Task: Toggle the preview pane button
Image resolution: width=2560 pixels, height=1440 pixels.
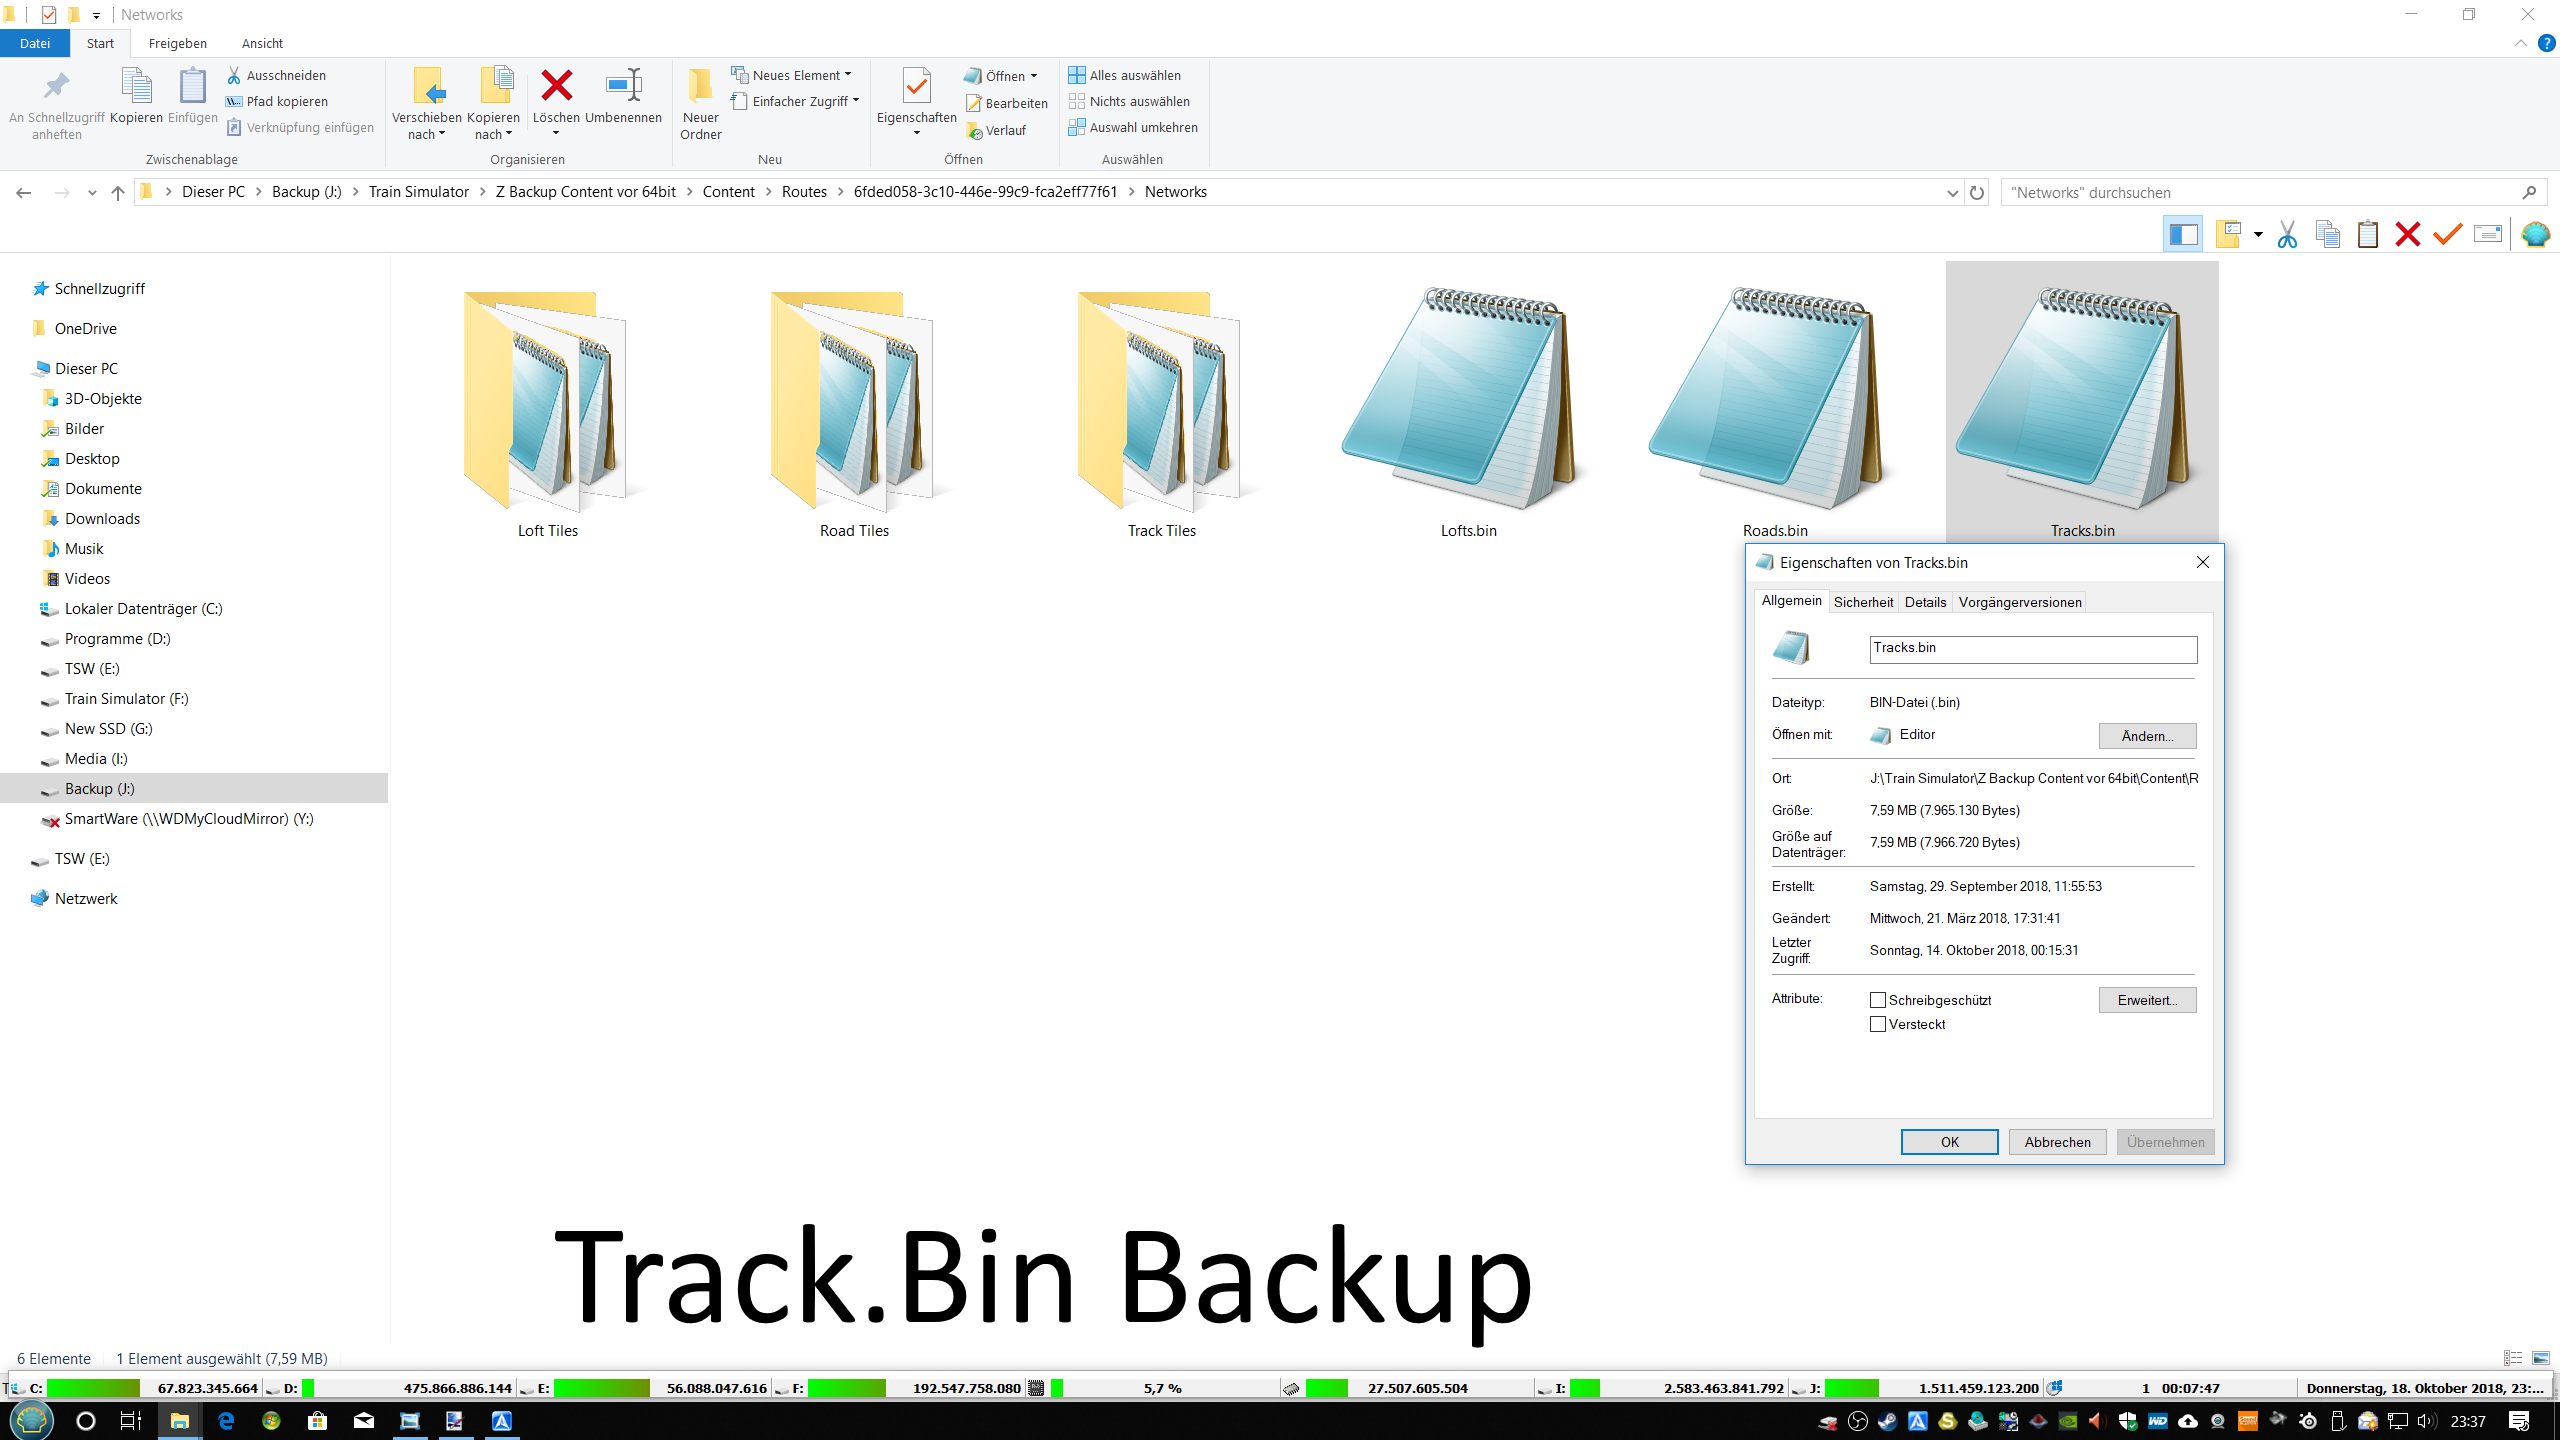Action: pos(2183,235)
